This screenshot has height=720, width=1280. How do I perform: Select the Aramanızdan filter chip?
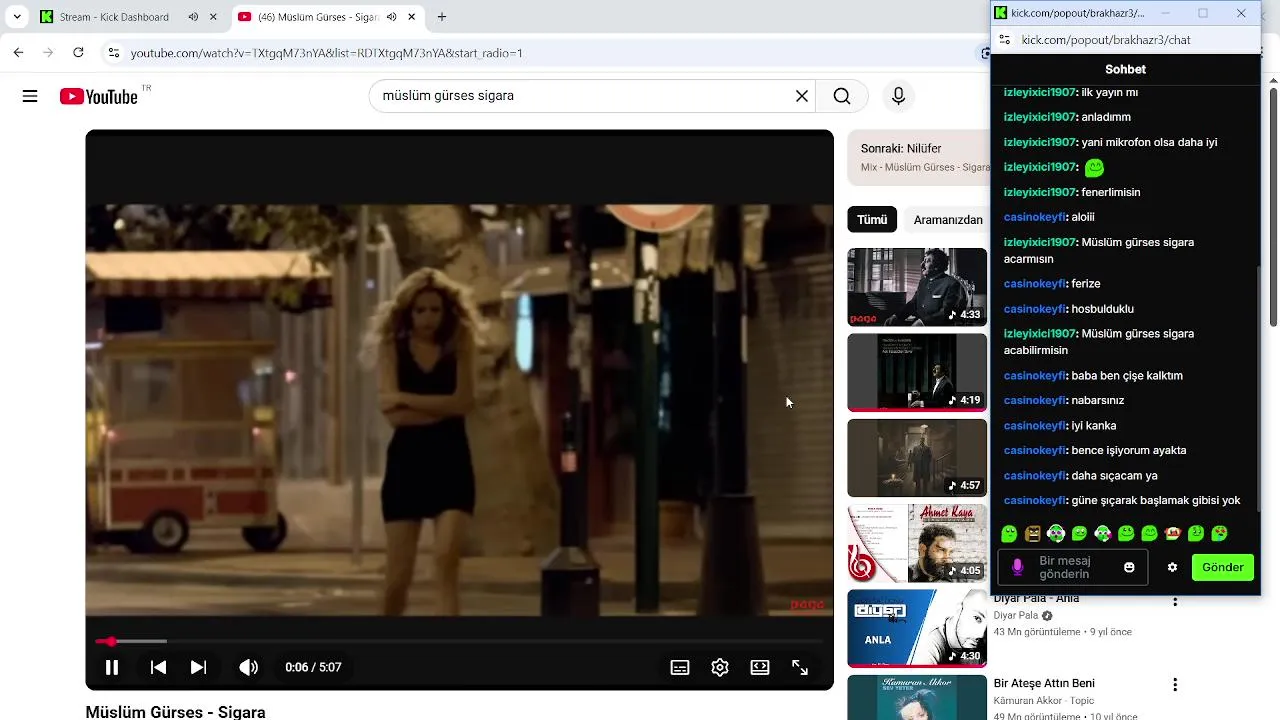pos(948,220)
